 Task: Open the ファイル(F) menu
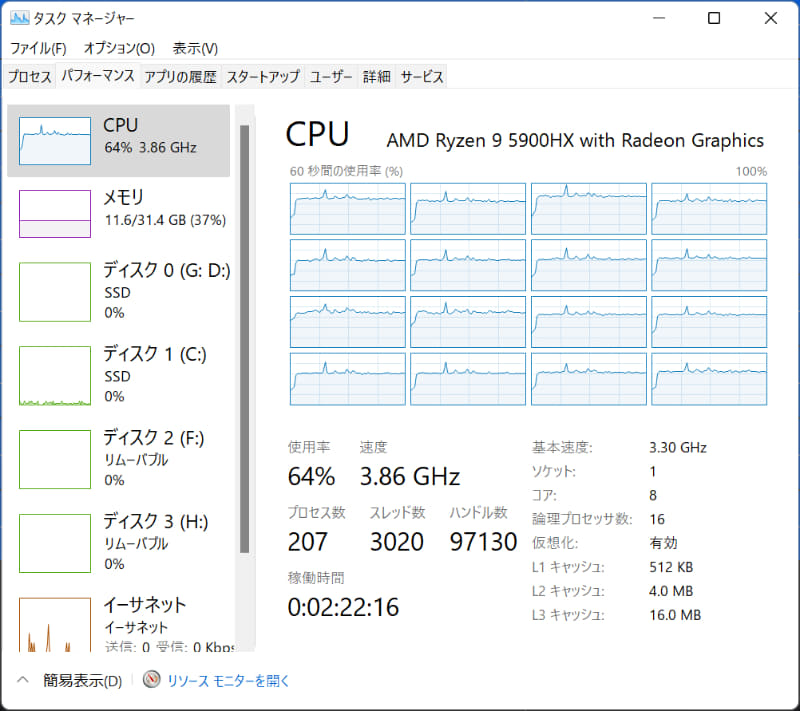[x=38, y=48]
